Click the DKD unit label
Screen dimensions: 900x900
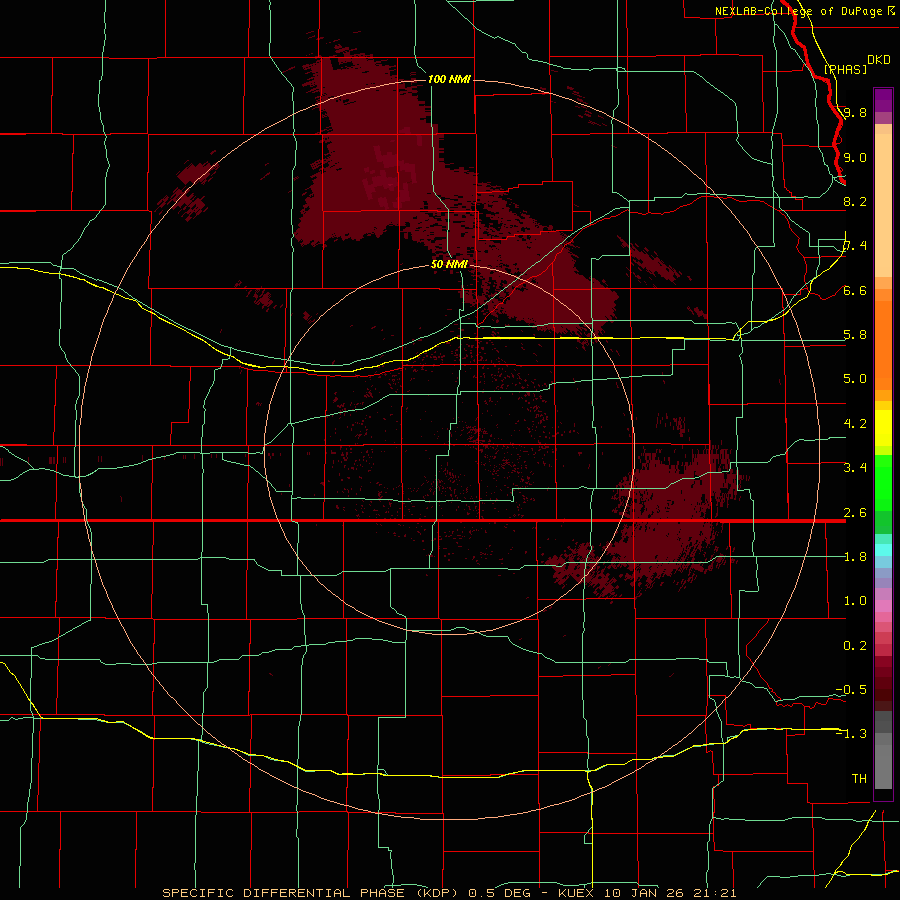point(879,59)
